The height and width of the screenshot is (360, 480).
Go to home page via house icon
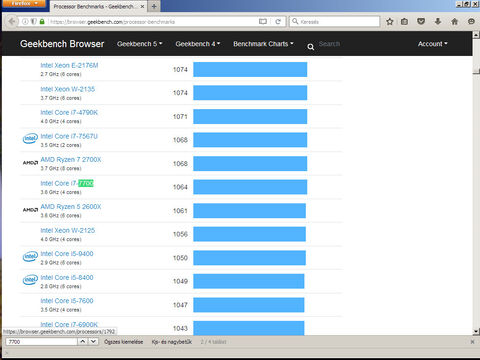pos(454,22)
